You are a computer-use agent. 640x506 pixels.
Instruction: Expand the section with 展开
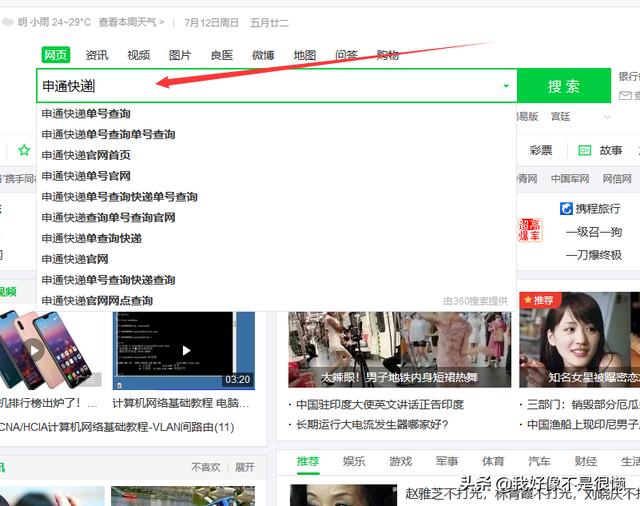[x=244, y=467]
